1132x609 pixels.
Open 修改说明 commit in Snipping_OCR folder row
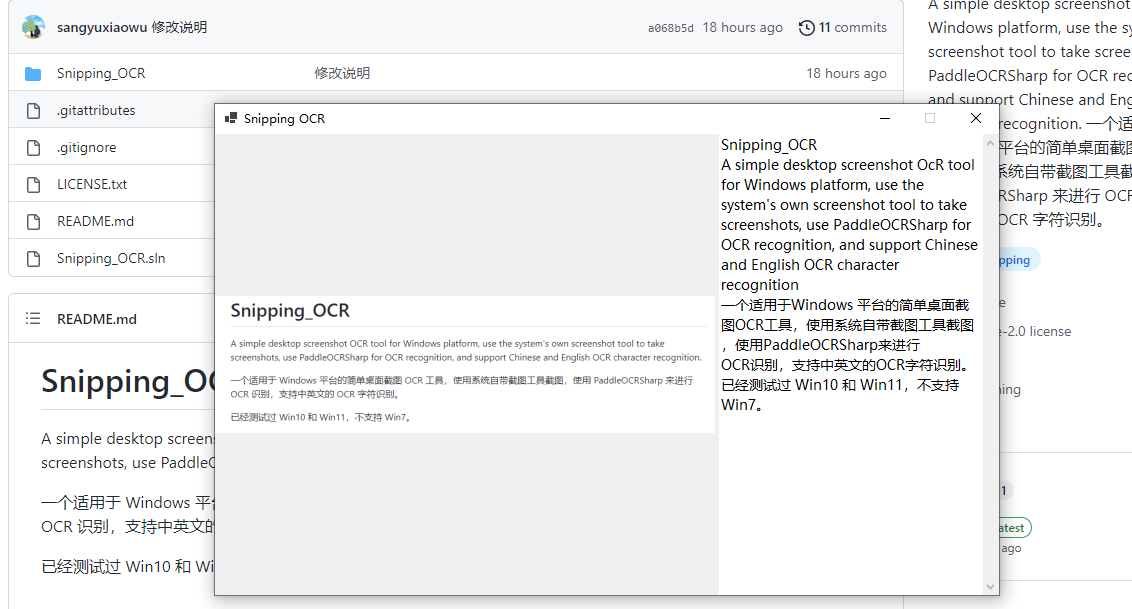pyautogui.click(x=342, y=74)
